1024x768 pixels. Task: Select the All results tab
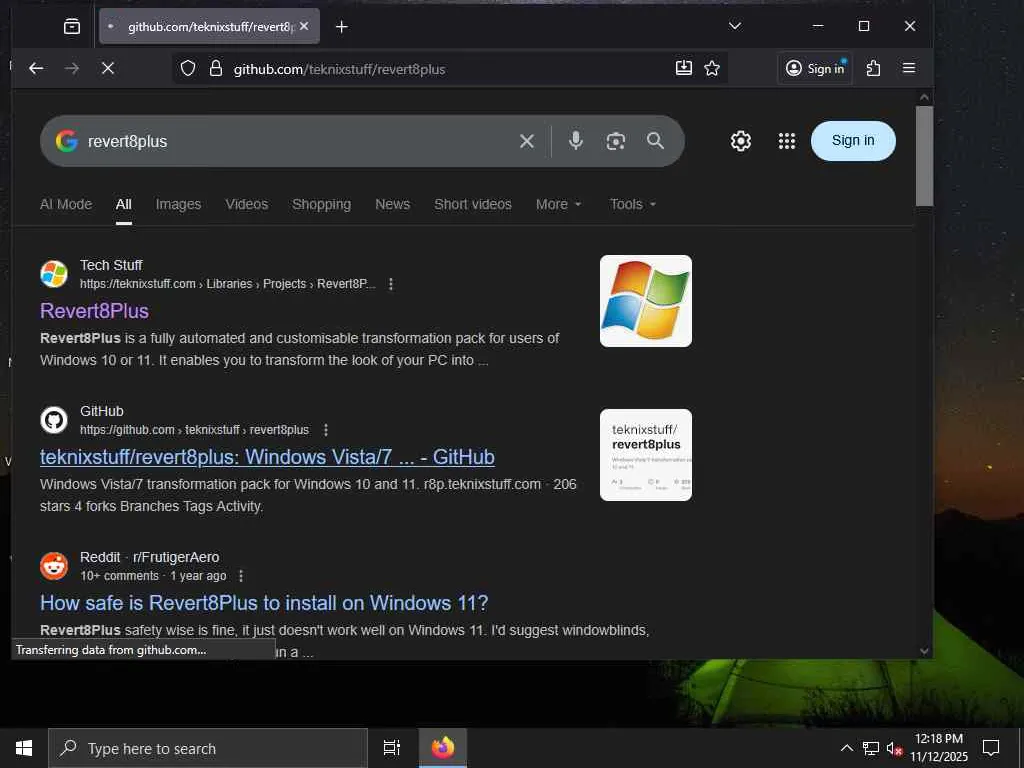(123, 204)
